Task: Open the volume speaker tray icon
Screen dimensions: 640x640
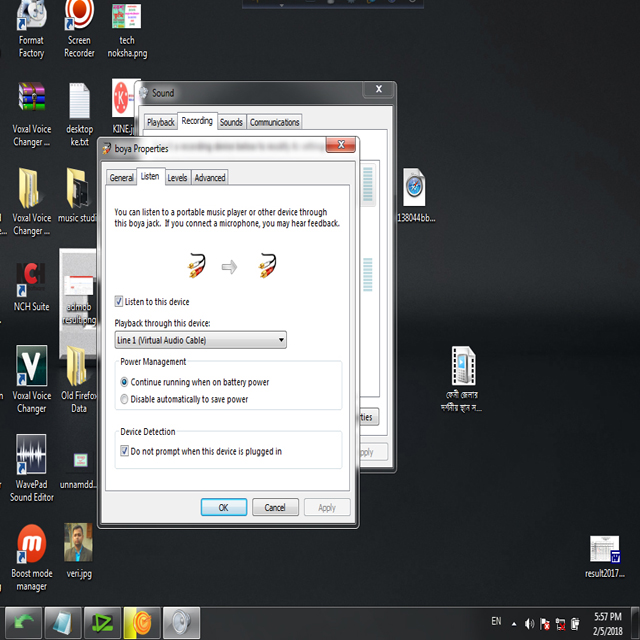Action: pos(529,624)
